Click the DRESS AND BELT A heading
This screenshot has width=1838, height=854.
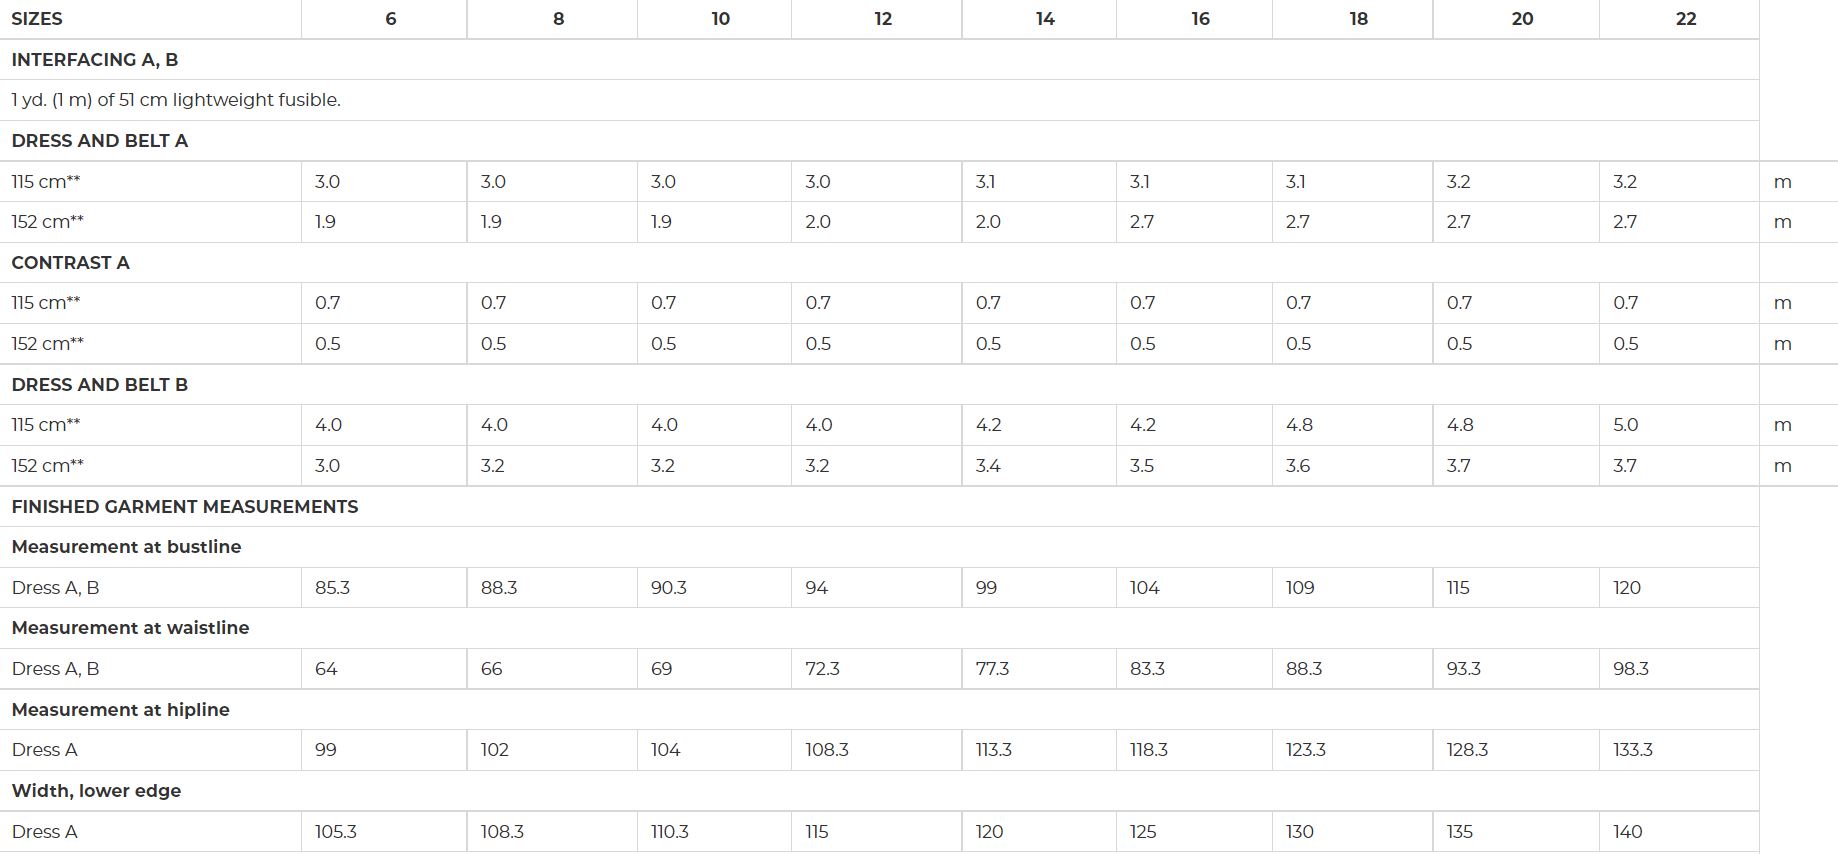coord(100,141)
